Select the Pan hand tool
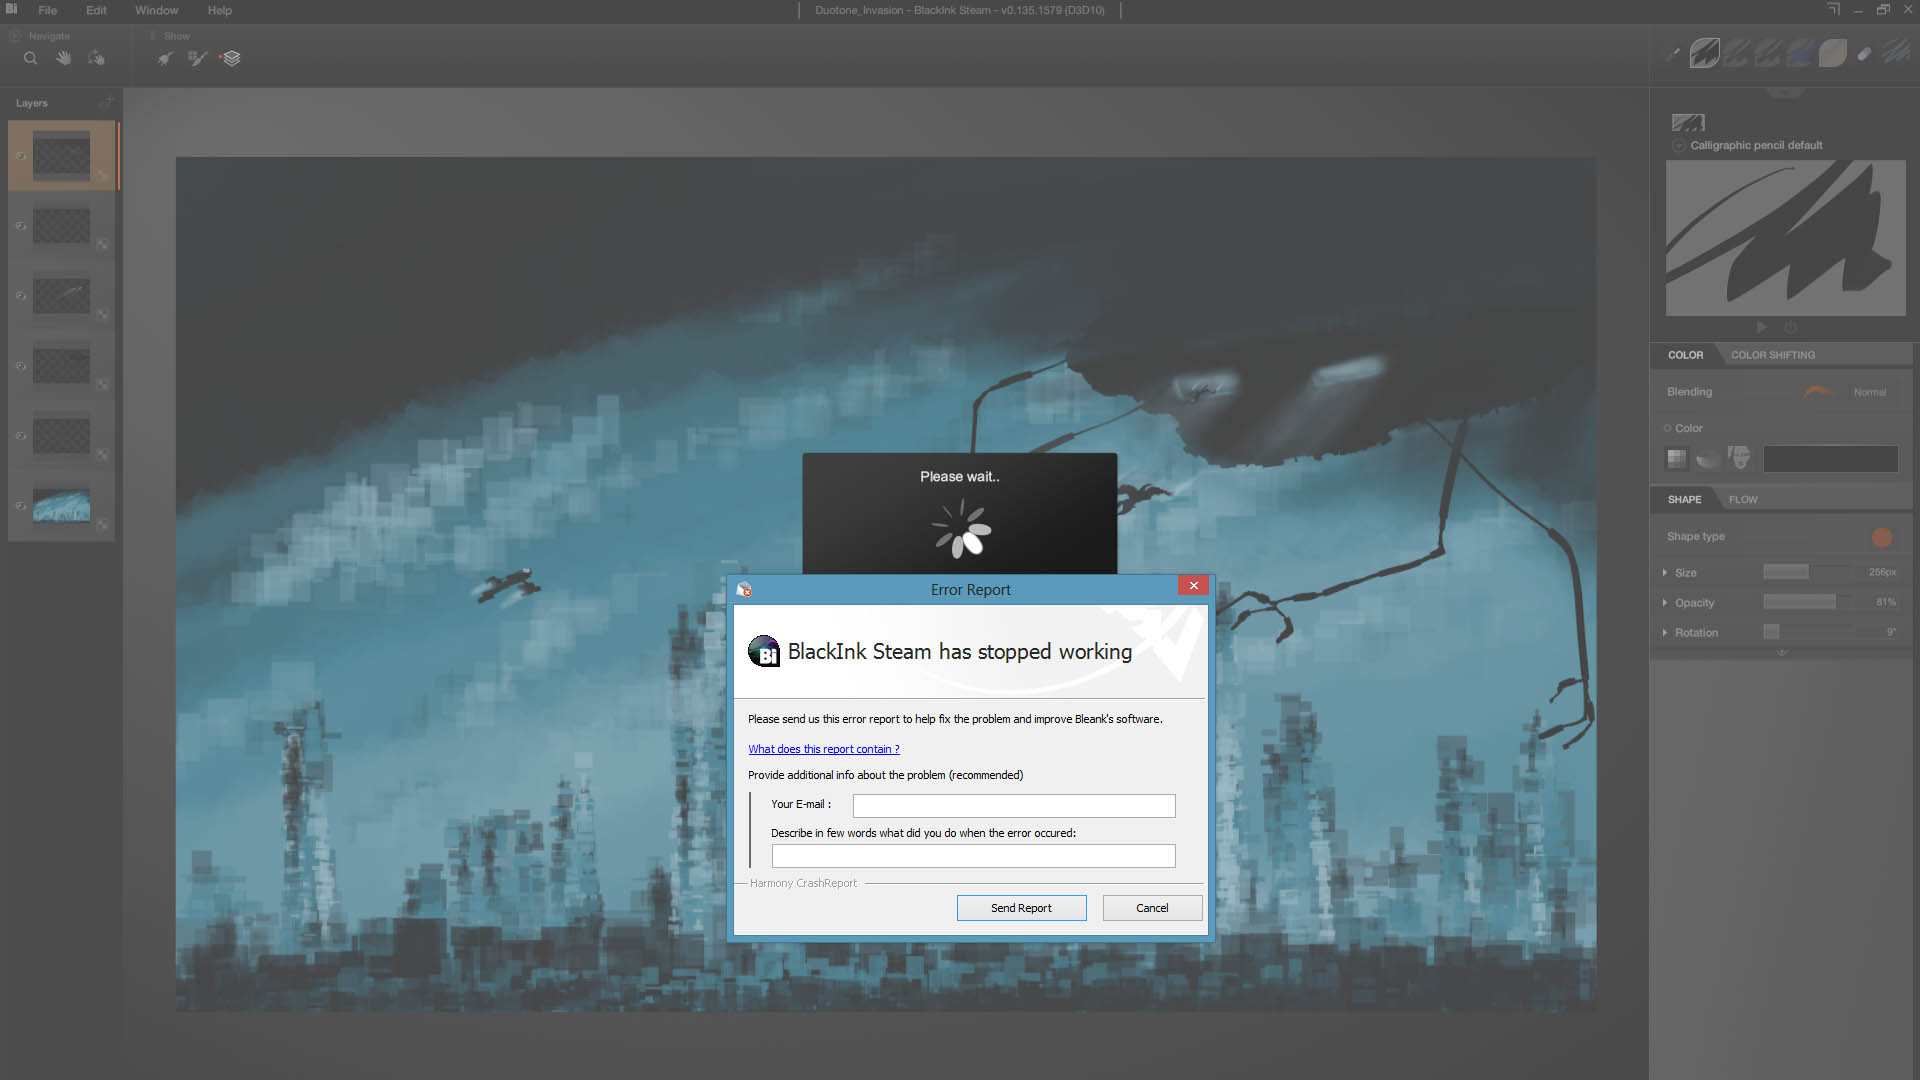This screenshot has height=1080, width=1920. click(x=64, y=58)
